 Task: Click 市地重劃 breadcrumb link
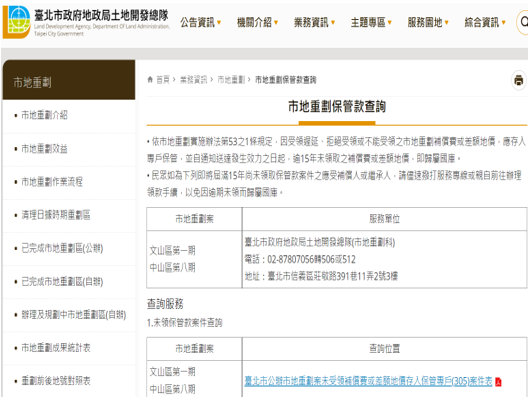231,80
